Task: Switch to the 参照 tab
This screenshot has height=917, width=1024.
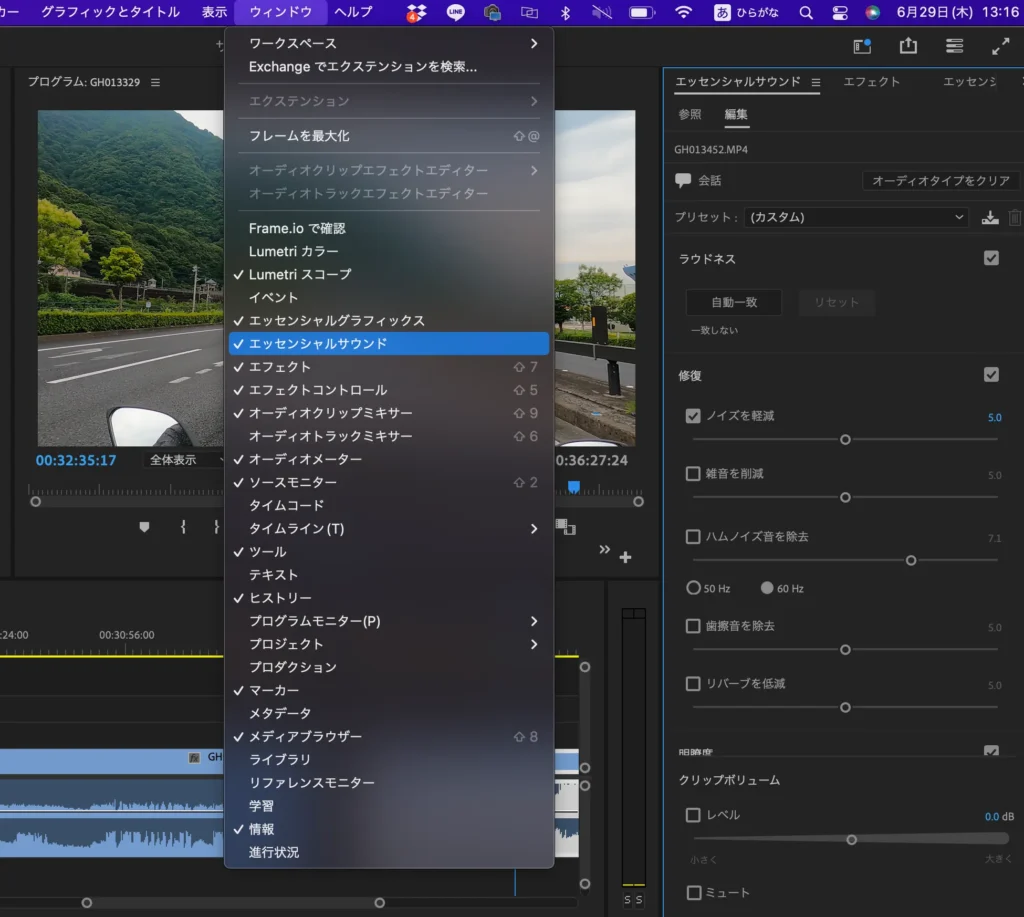Action: 690,115
